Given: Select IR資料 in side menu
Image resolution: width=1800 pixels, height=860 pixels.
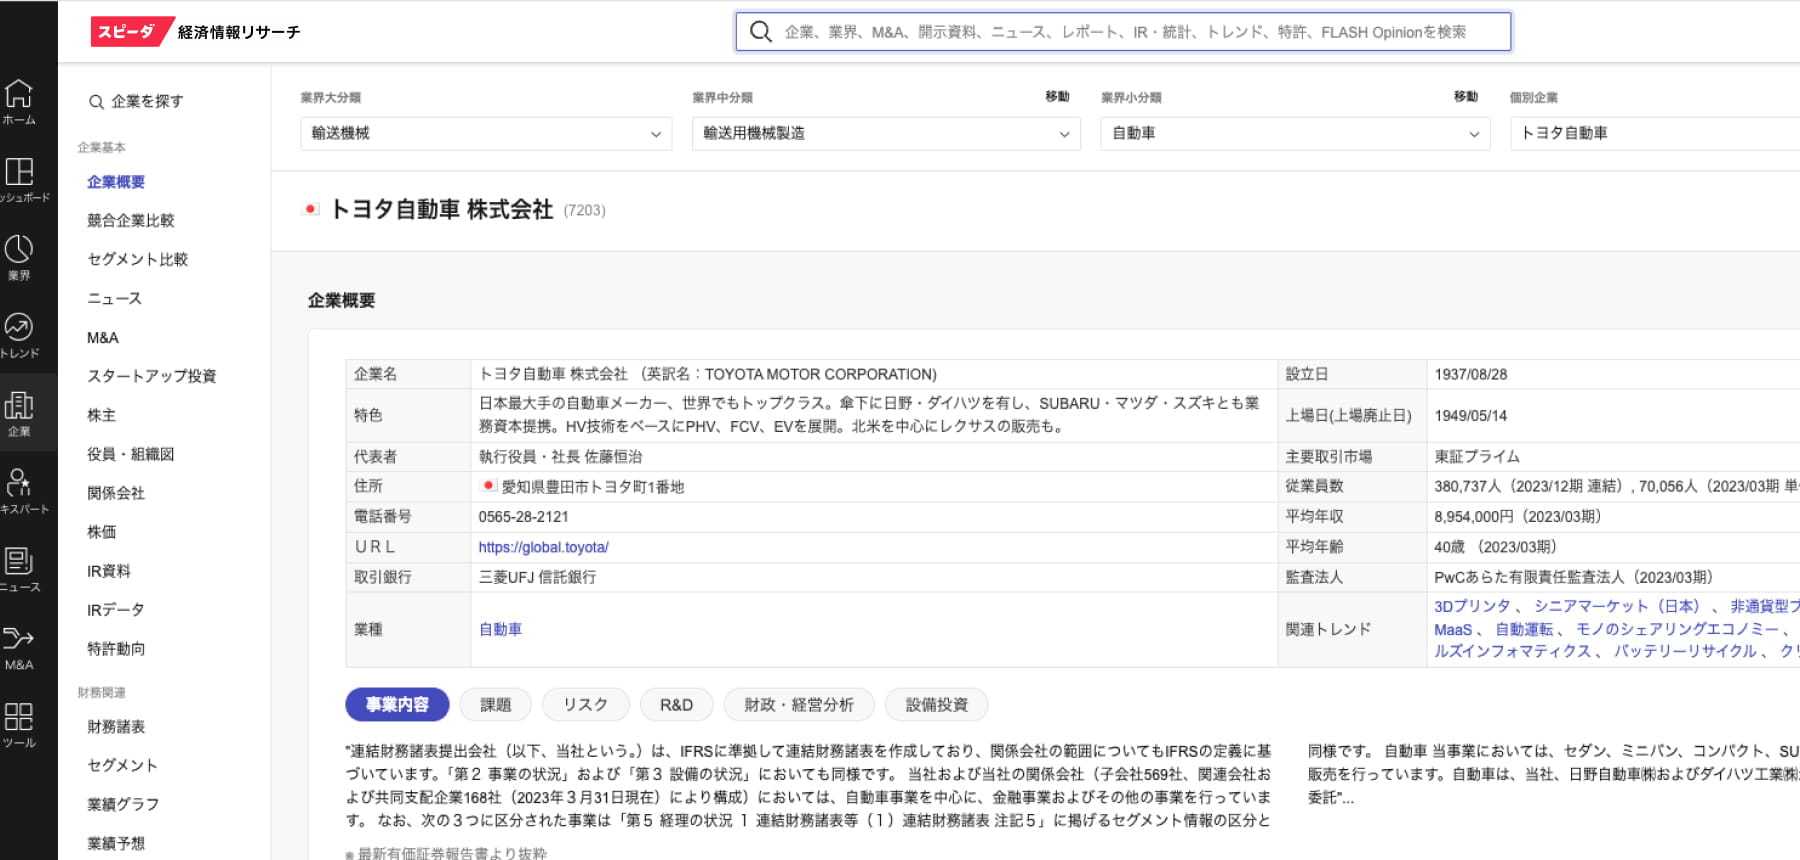Looking at the screenshot, I should 109,571.
